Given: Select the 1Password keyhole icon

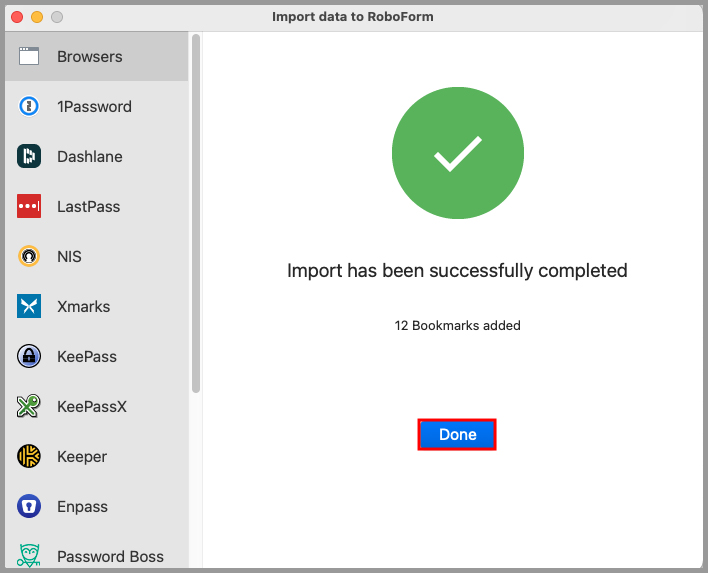Looking at the screenshot, I should (x=29, y=107).
